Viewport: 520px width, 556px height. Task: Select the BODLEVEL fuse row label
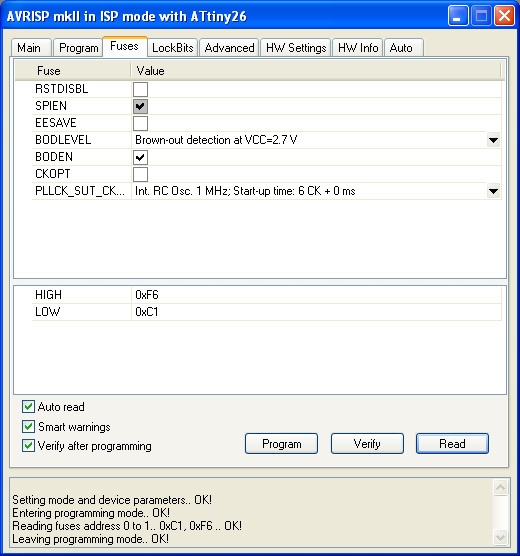click(x=63, y=140)
